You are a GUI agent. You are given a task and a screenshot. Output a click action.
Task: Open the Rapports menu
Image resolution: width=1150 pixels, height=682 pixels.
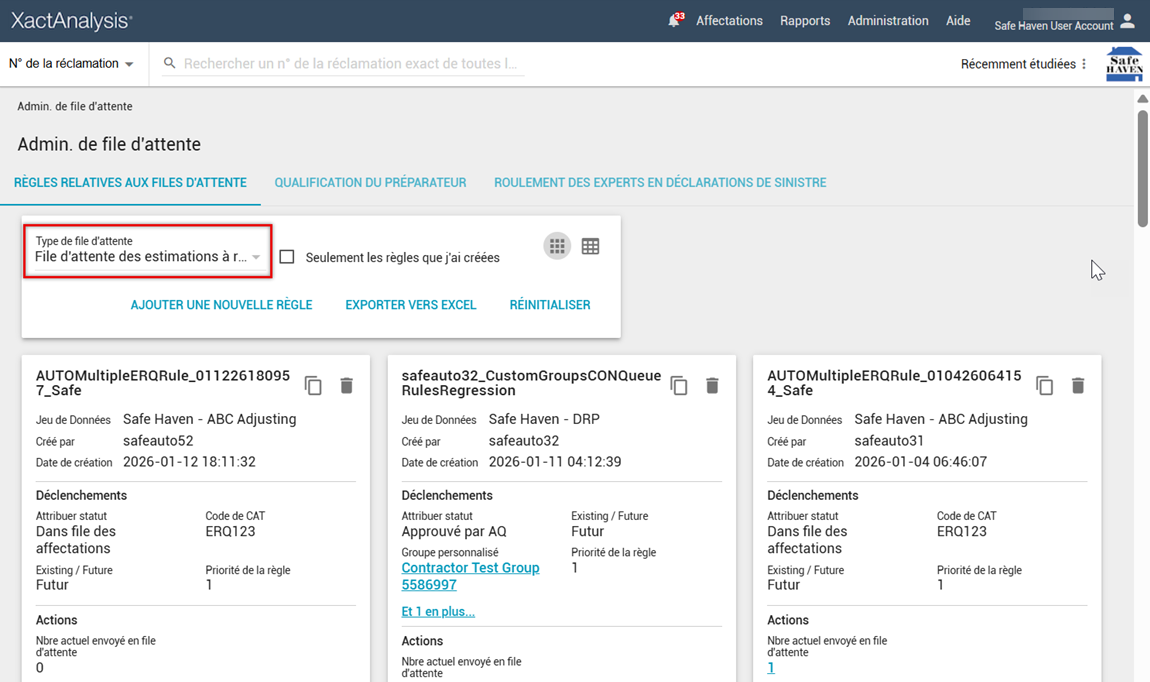(x=805, y=21)
